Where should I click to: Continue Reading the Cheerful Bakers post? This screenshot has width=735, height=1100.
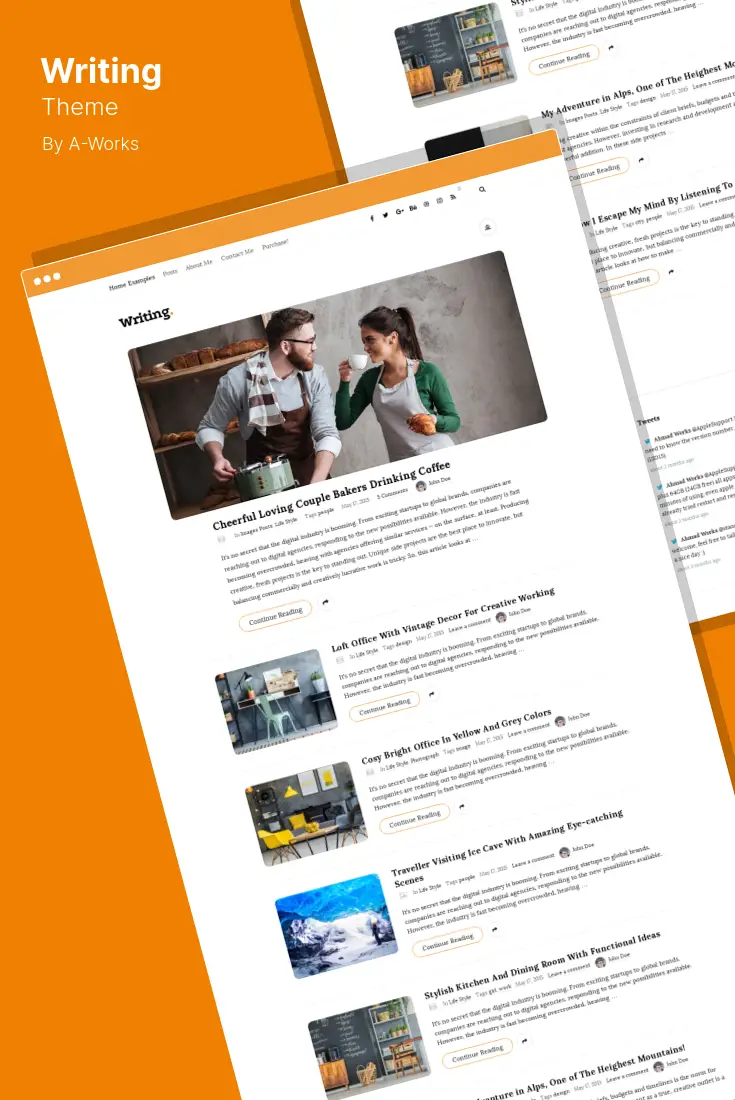tap(276, 615)
